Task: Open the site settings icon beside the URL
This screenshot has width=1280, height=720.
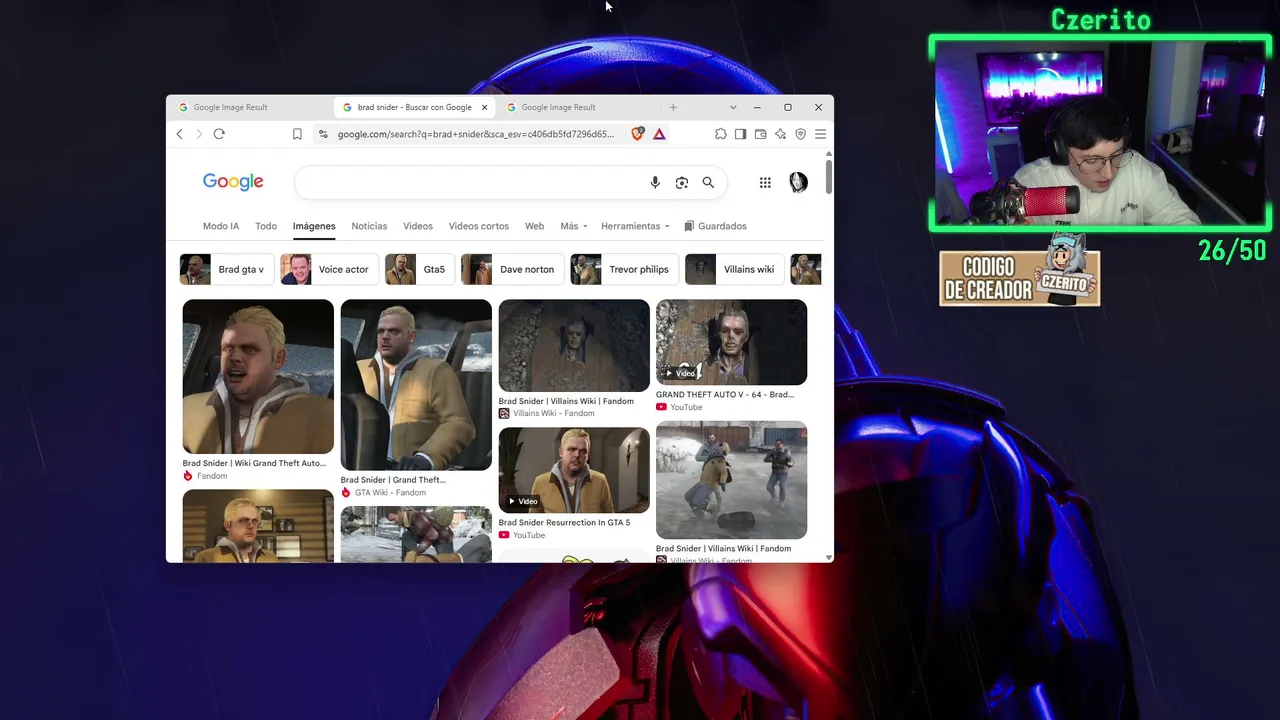Action: pos(322,134)
